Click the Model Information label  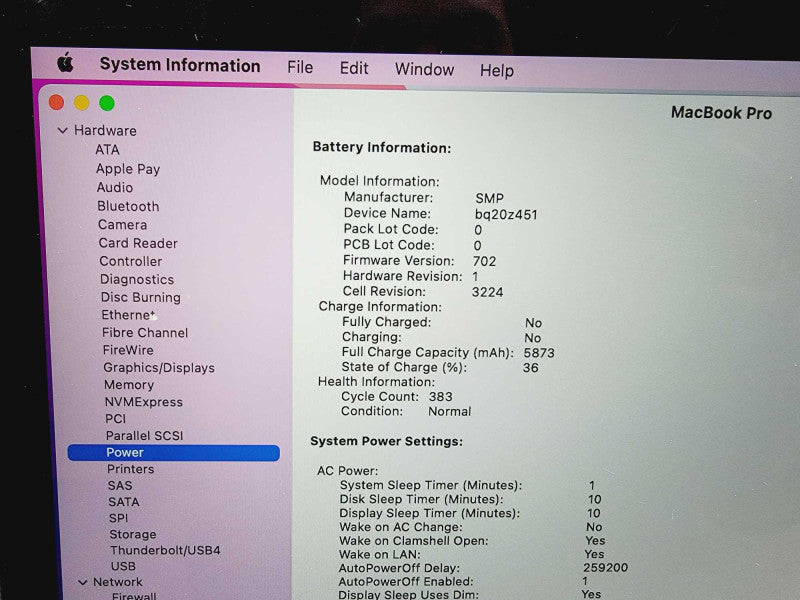pyautogui.click(x=380, y=181)
